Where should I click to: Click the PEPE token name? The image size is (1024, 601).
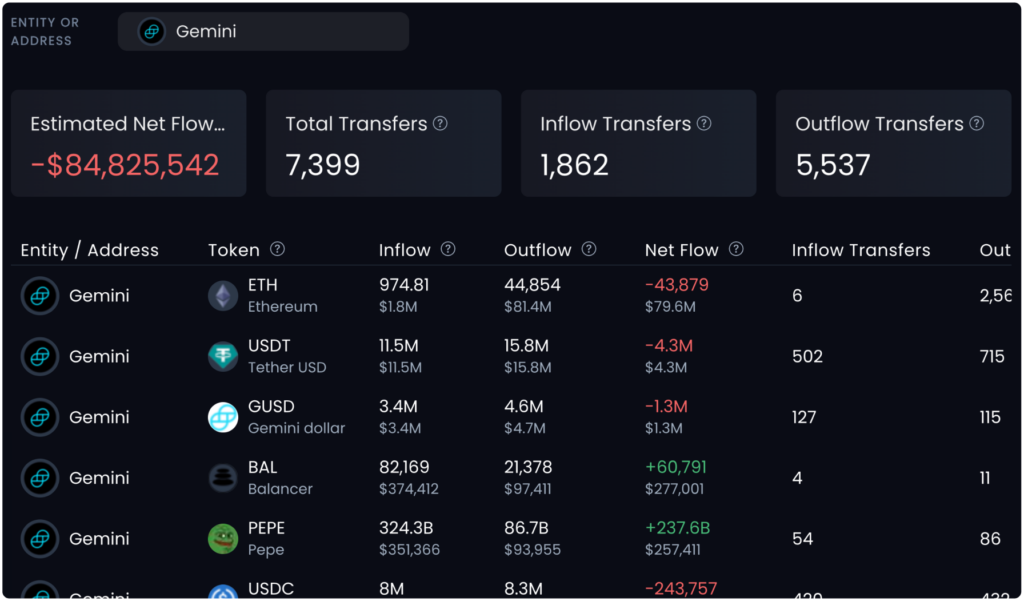click(x=266, y=528)
